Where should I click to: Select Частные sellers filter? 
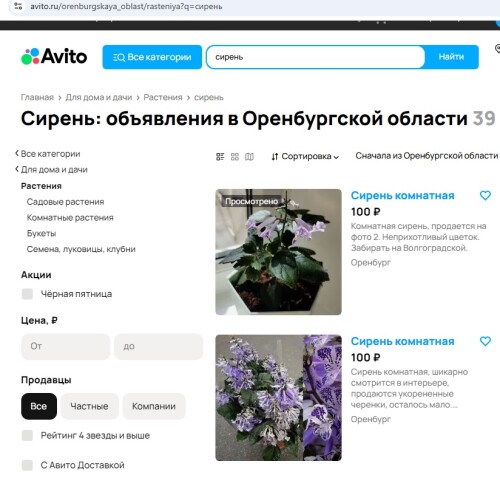(89, 406)
